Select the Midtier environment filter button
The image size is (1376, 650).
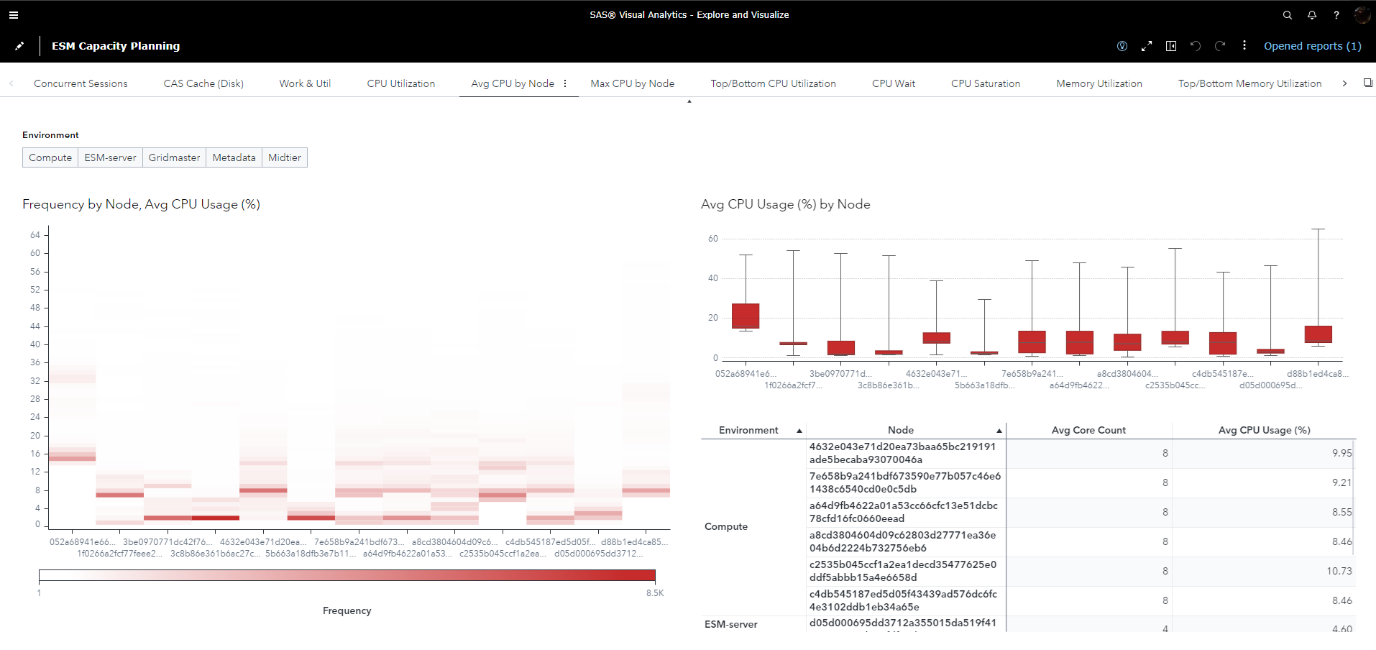click(x=286, y=157)
